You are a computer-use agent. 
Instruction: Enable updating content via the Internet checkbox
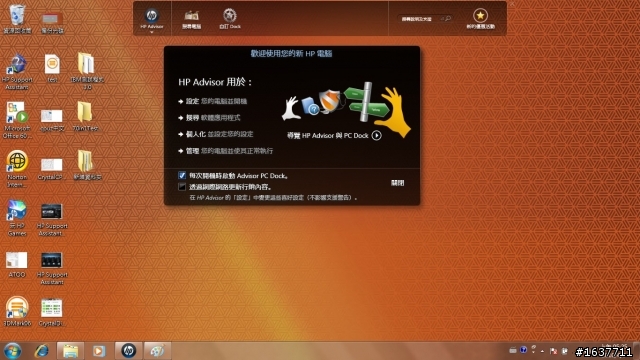[182, 187]
